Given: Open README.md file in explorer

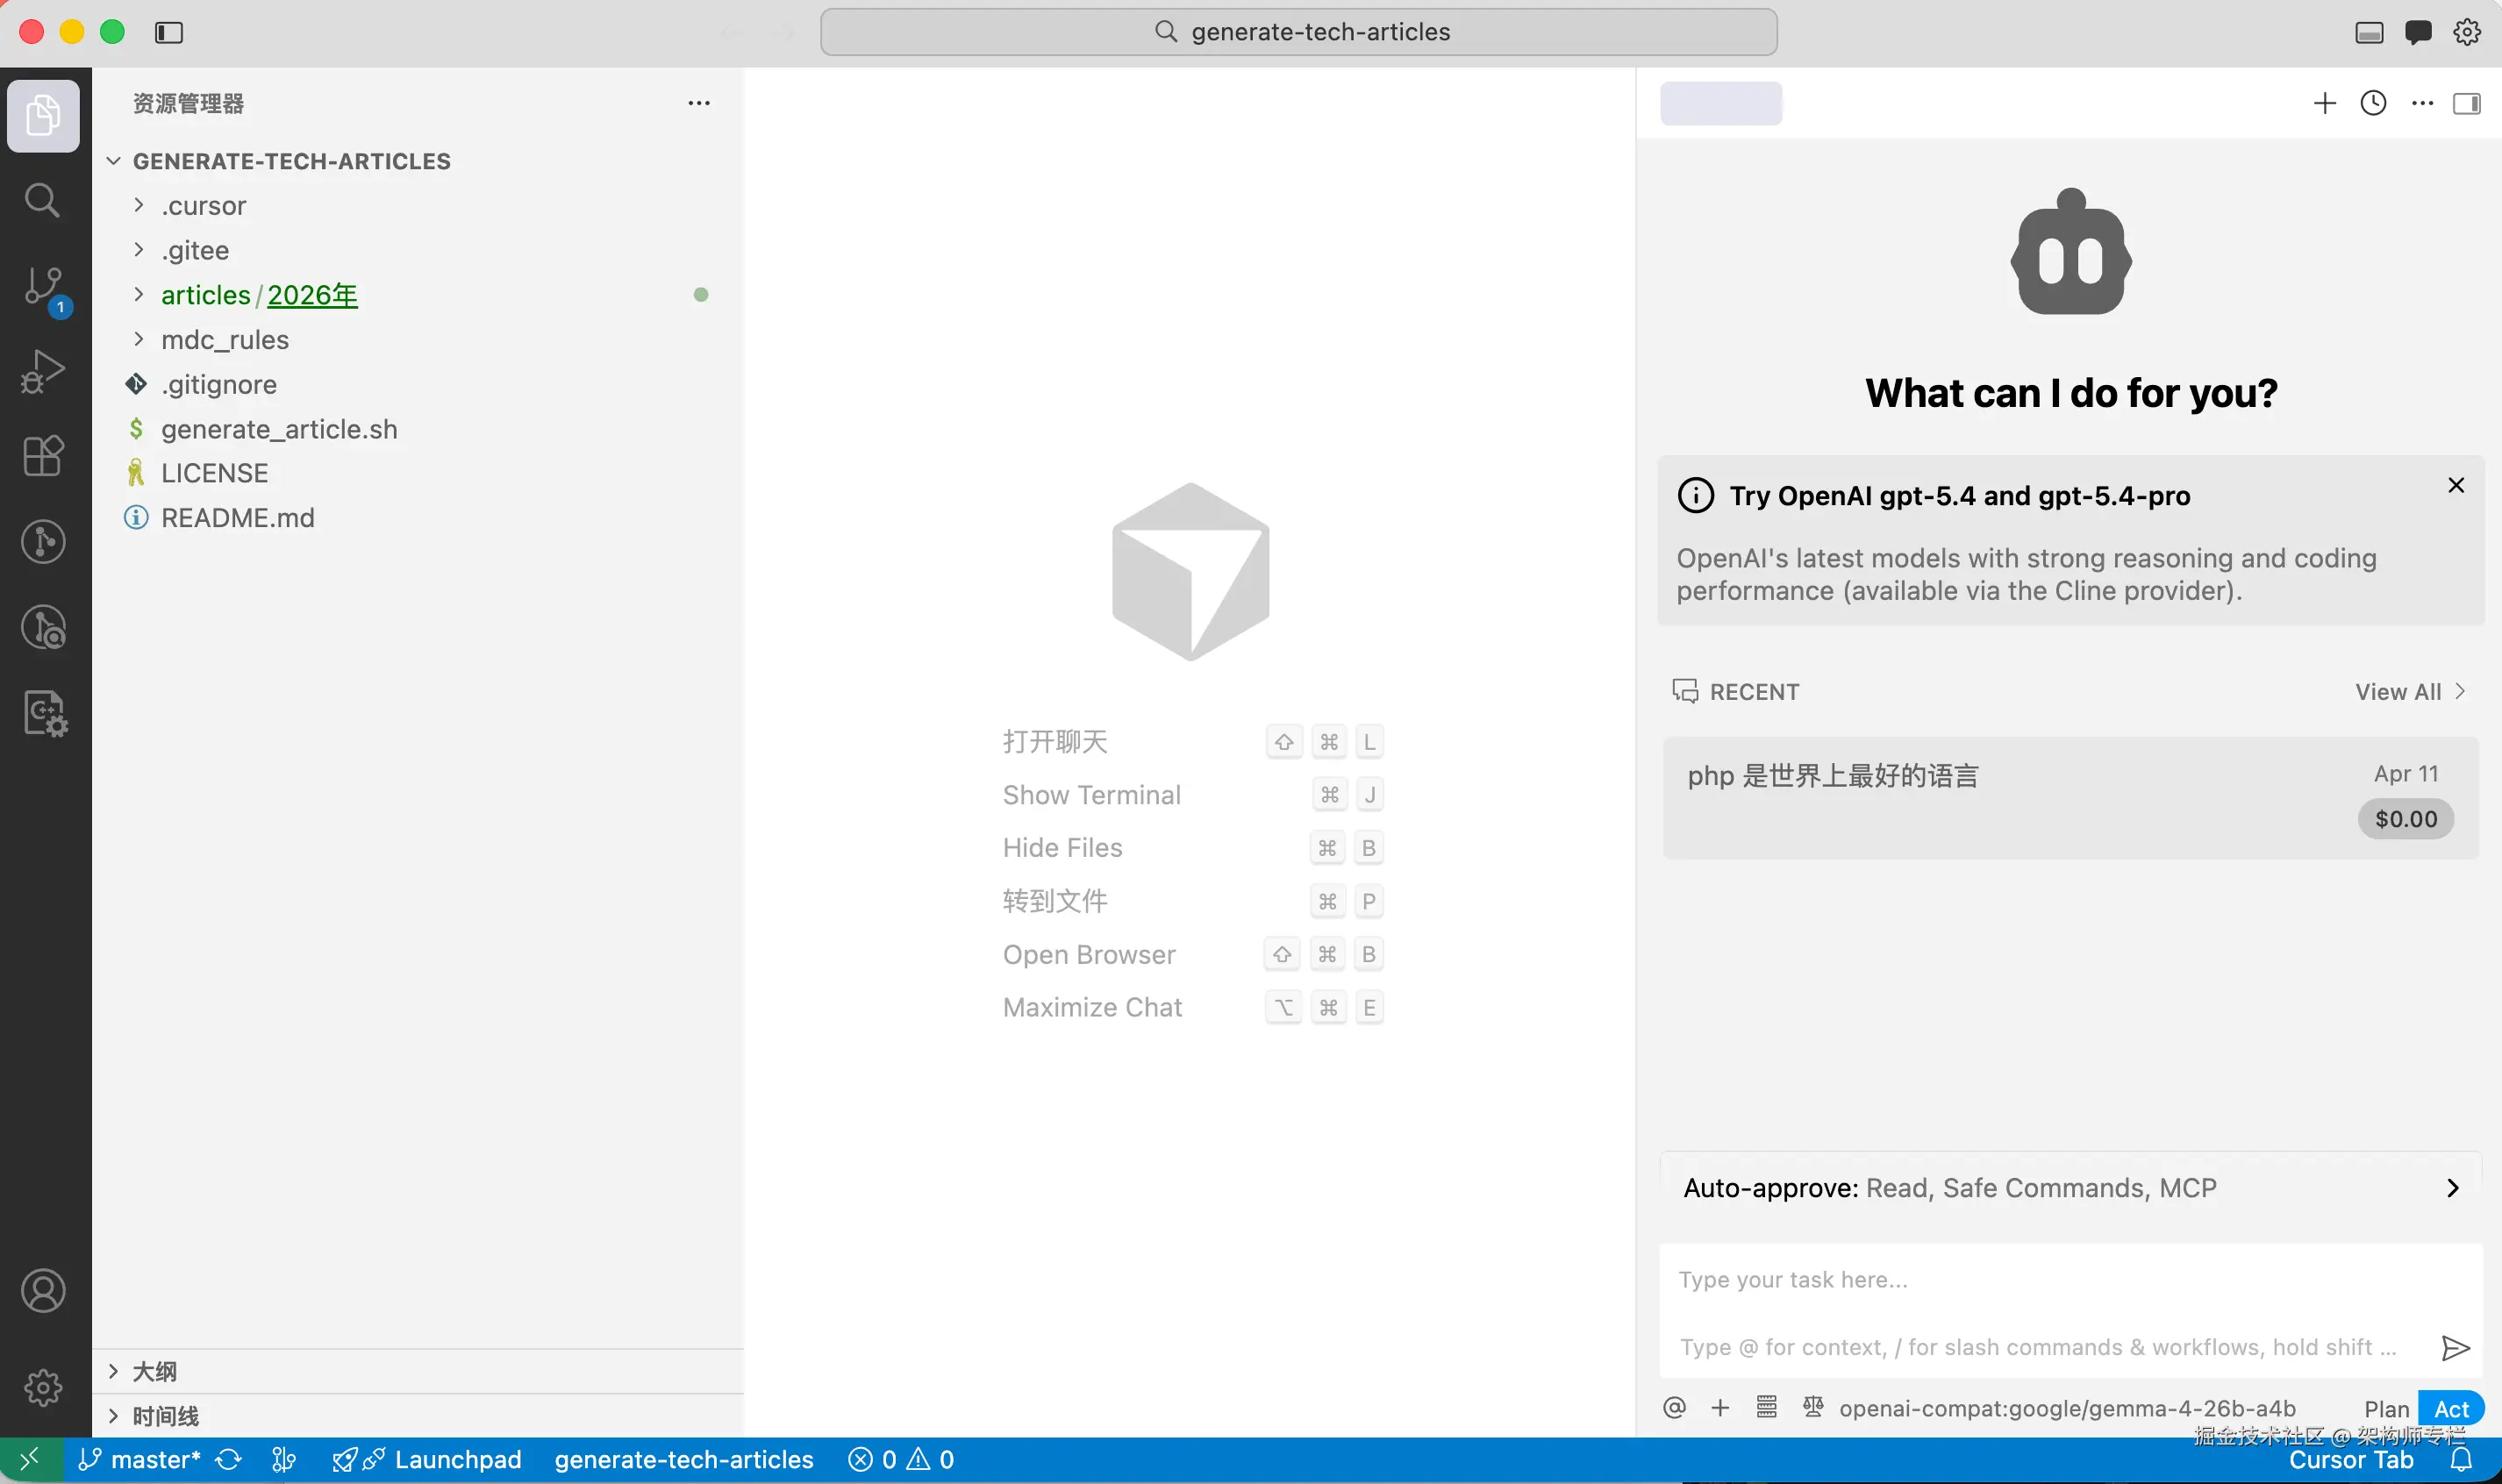Looking at the screenshot, I should click(237, 518).
